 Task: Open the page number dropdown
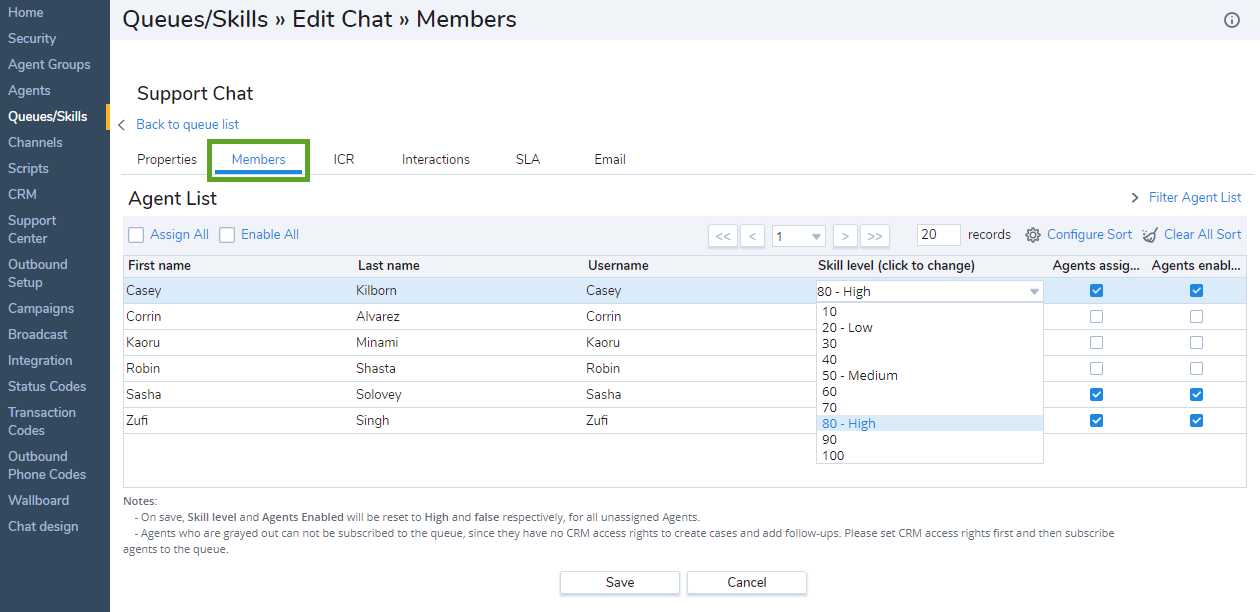click(799, 236)
